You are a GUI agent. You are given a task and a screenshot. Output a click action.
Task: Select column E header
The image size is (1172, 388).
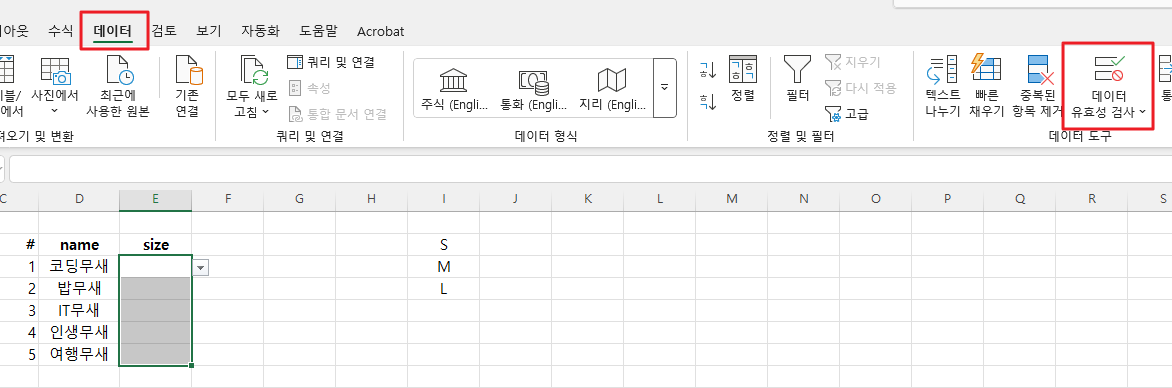click(155, 199)
